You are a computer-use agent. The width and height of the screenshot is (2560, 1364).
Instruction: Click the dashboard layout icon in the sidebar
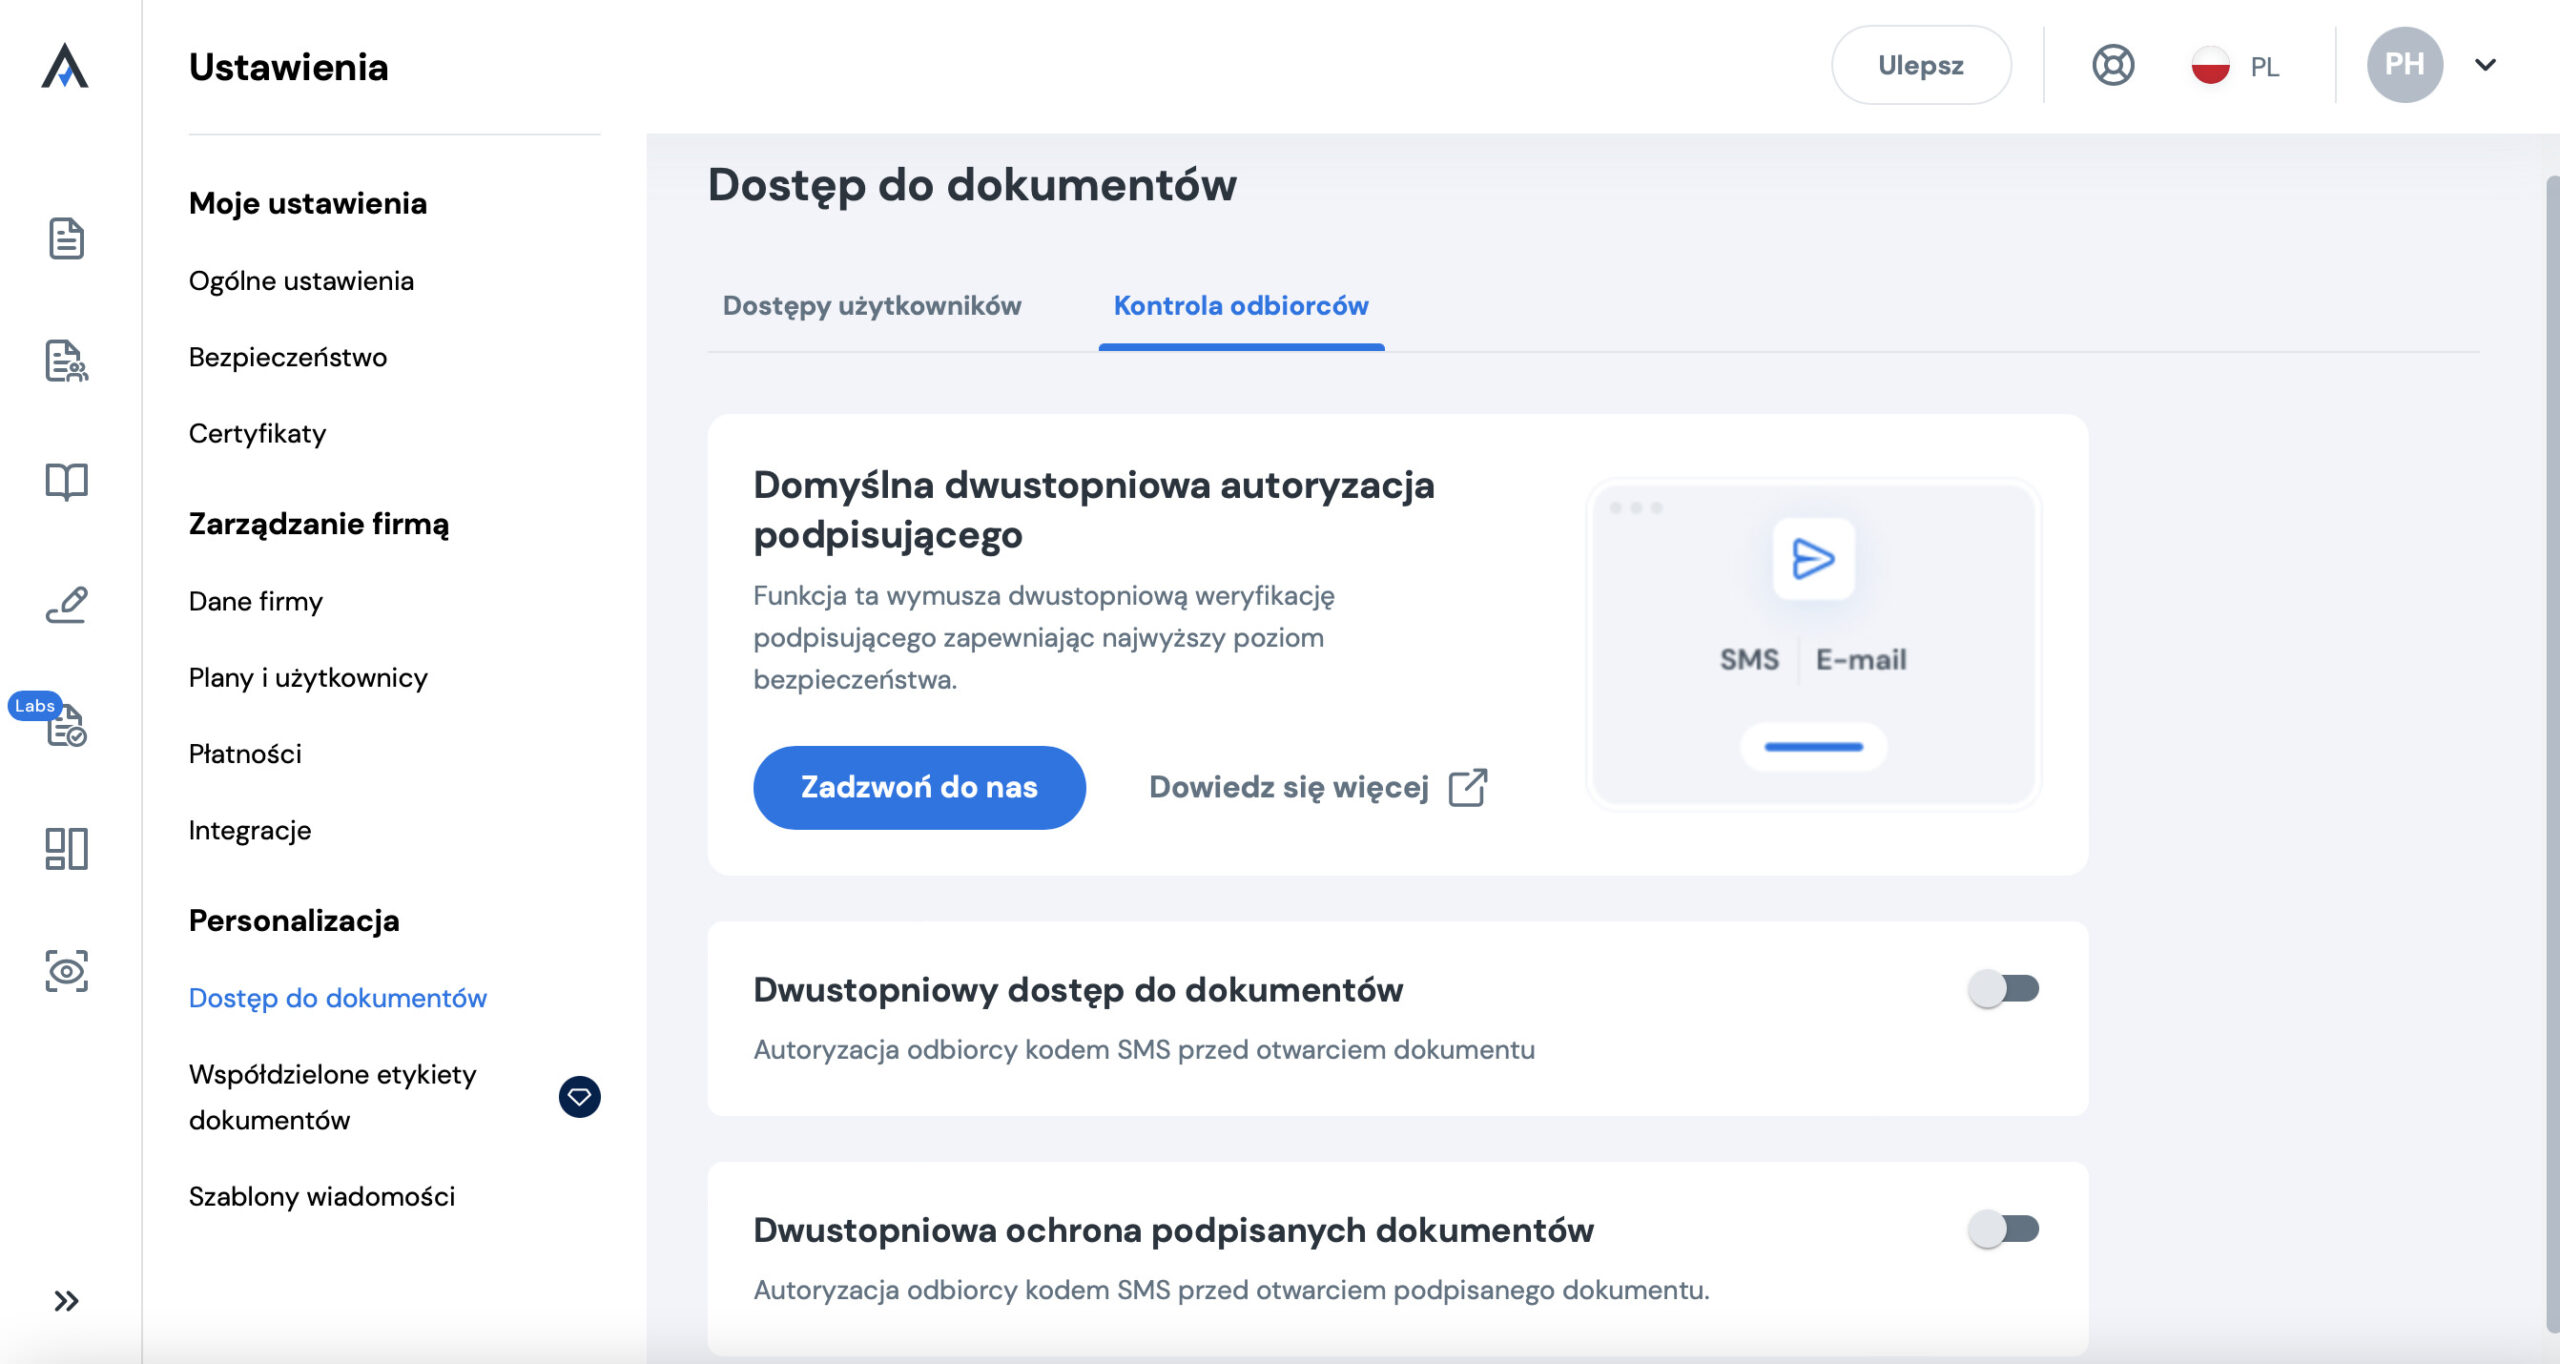tap(66, 848)
